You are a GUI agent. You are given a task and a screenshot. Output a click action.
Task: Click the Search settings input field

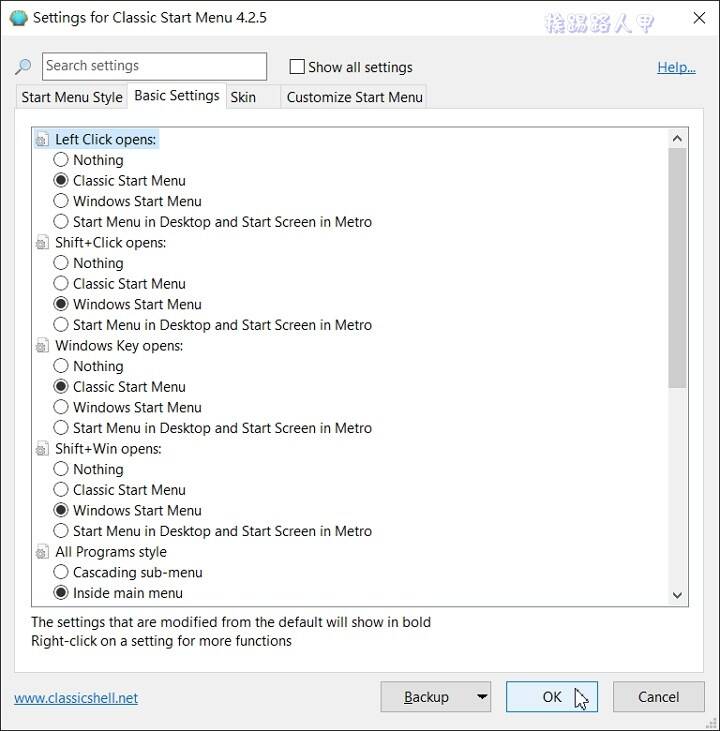coord(154,66)
